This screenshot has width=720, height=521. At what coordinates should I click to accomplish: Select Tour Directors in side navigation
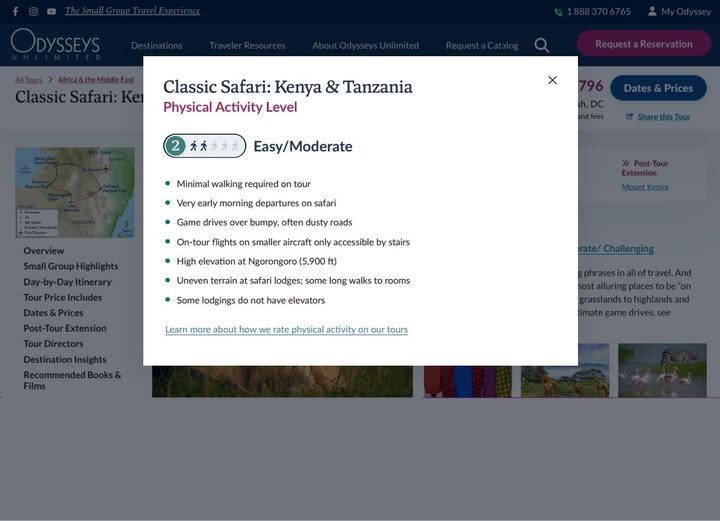pyautogui.click(x=53, y=344)
